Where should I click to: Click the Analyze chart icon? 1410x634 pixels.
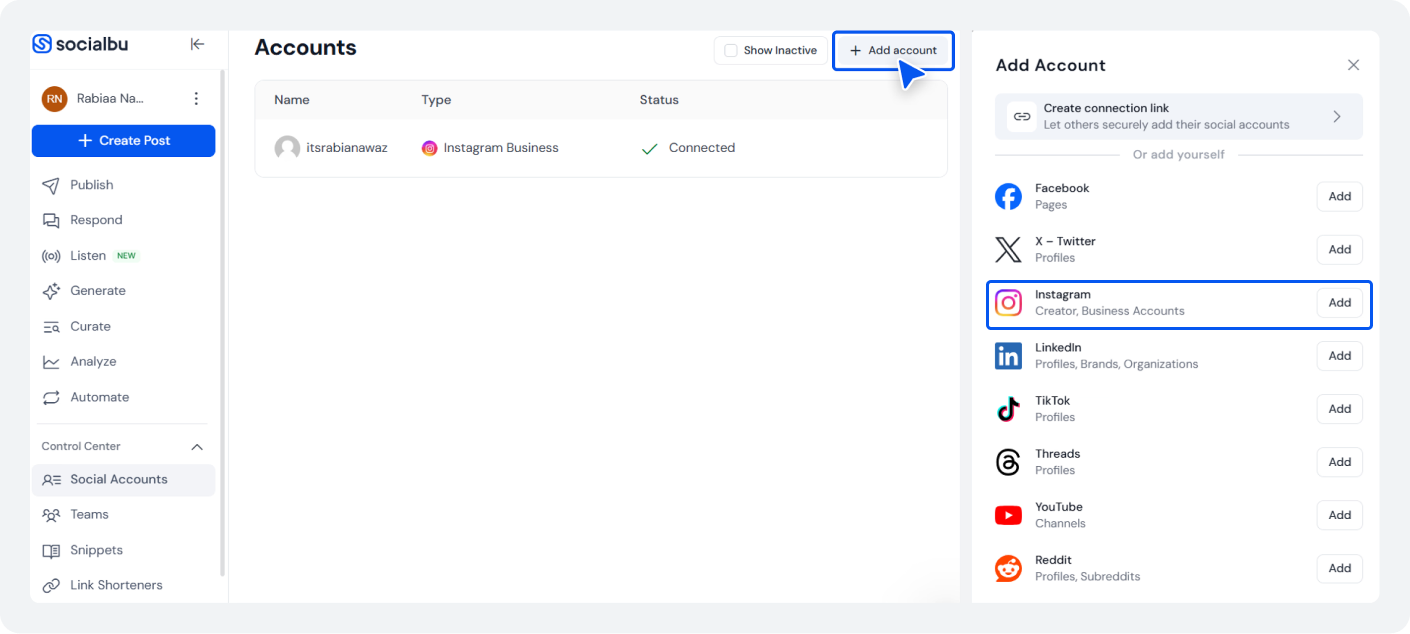51,362
